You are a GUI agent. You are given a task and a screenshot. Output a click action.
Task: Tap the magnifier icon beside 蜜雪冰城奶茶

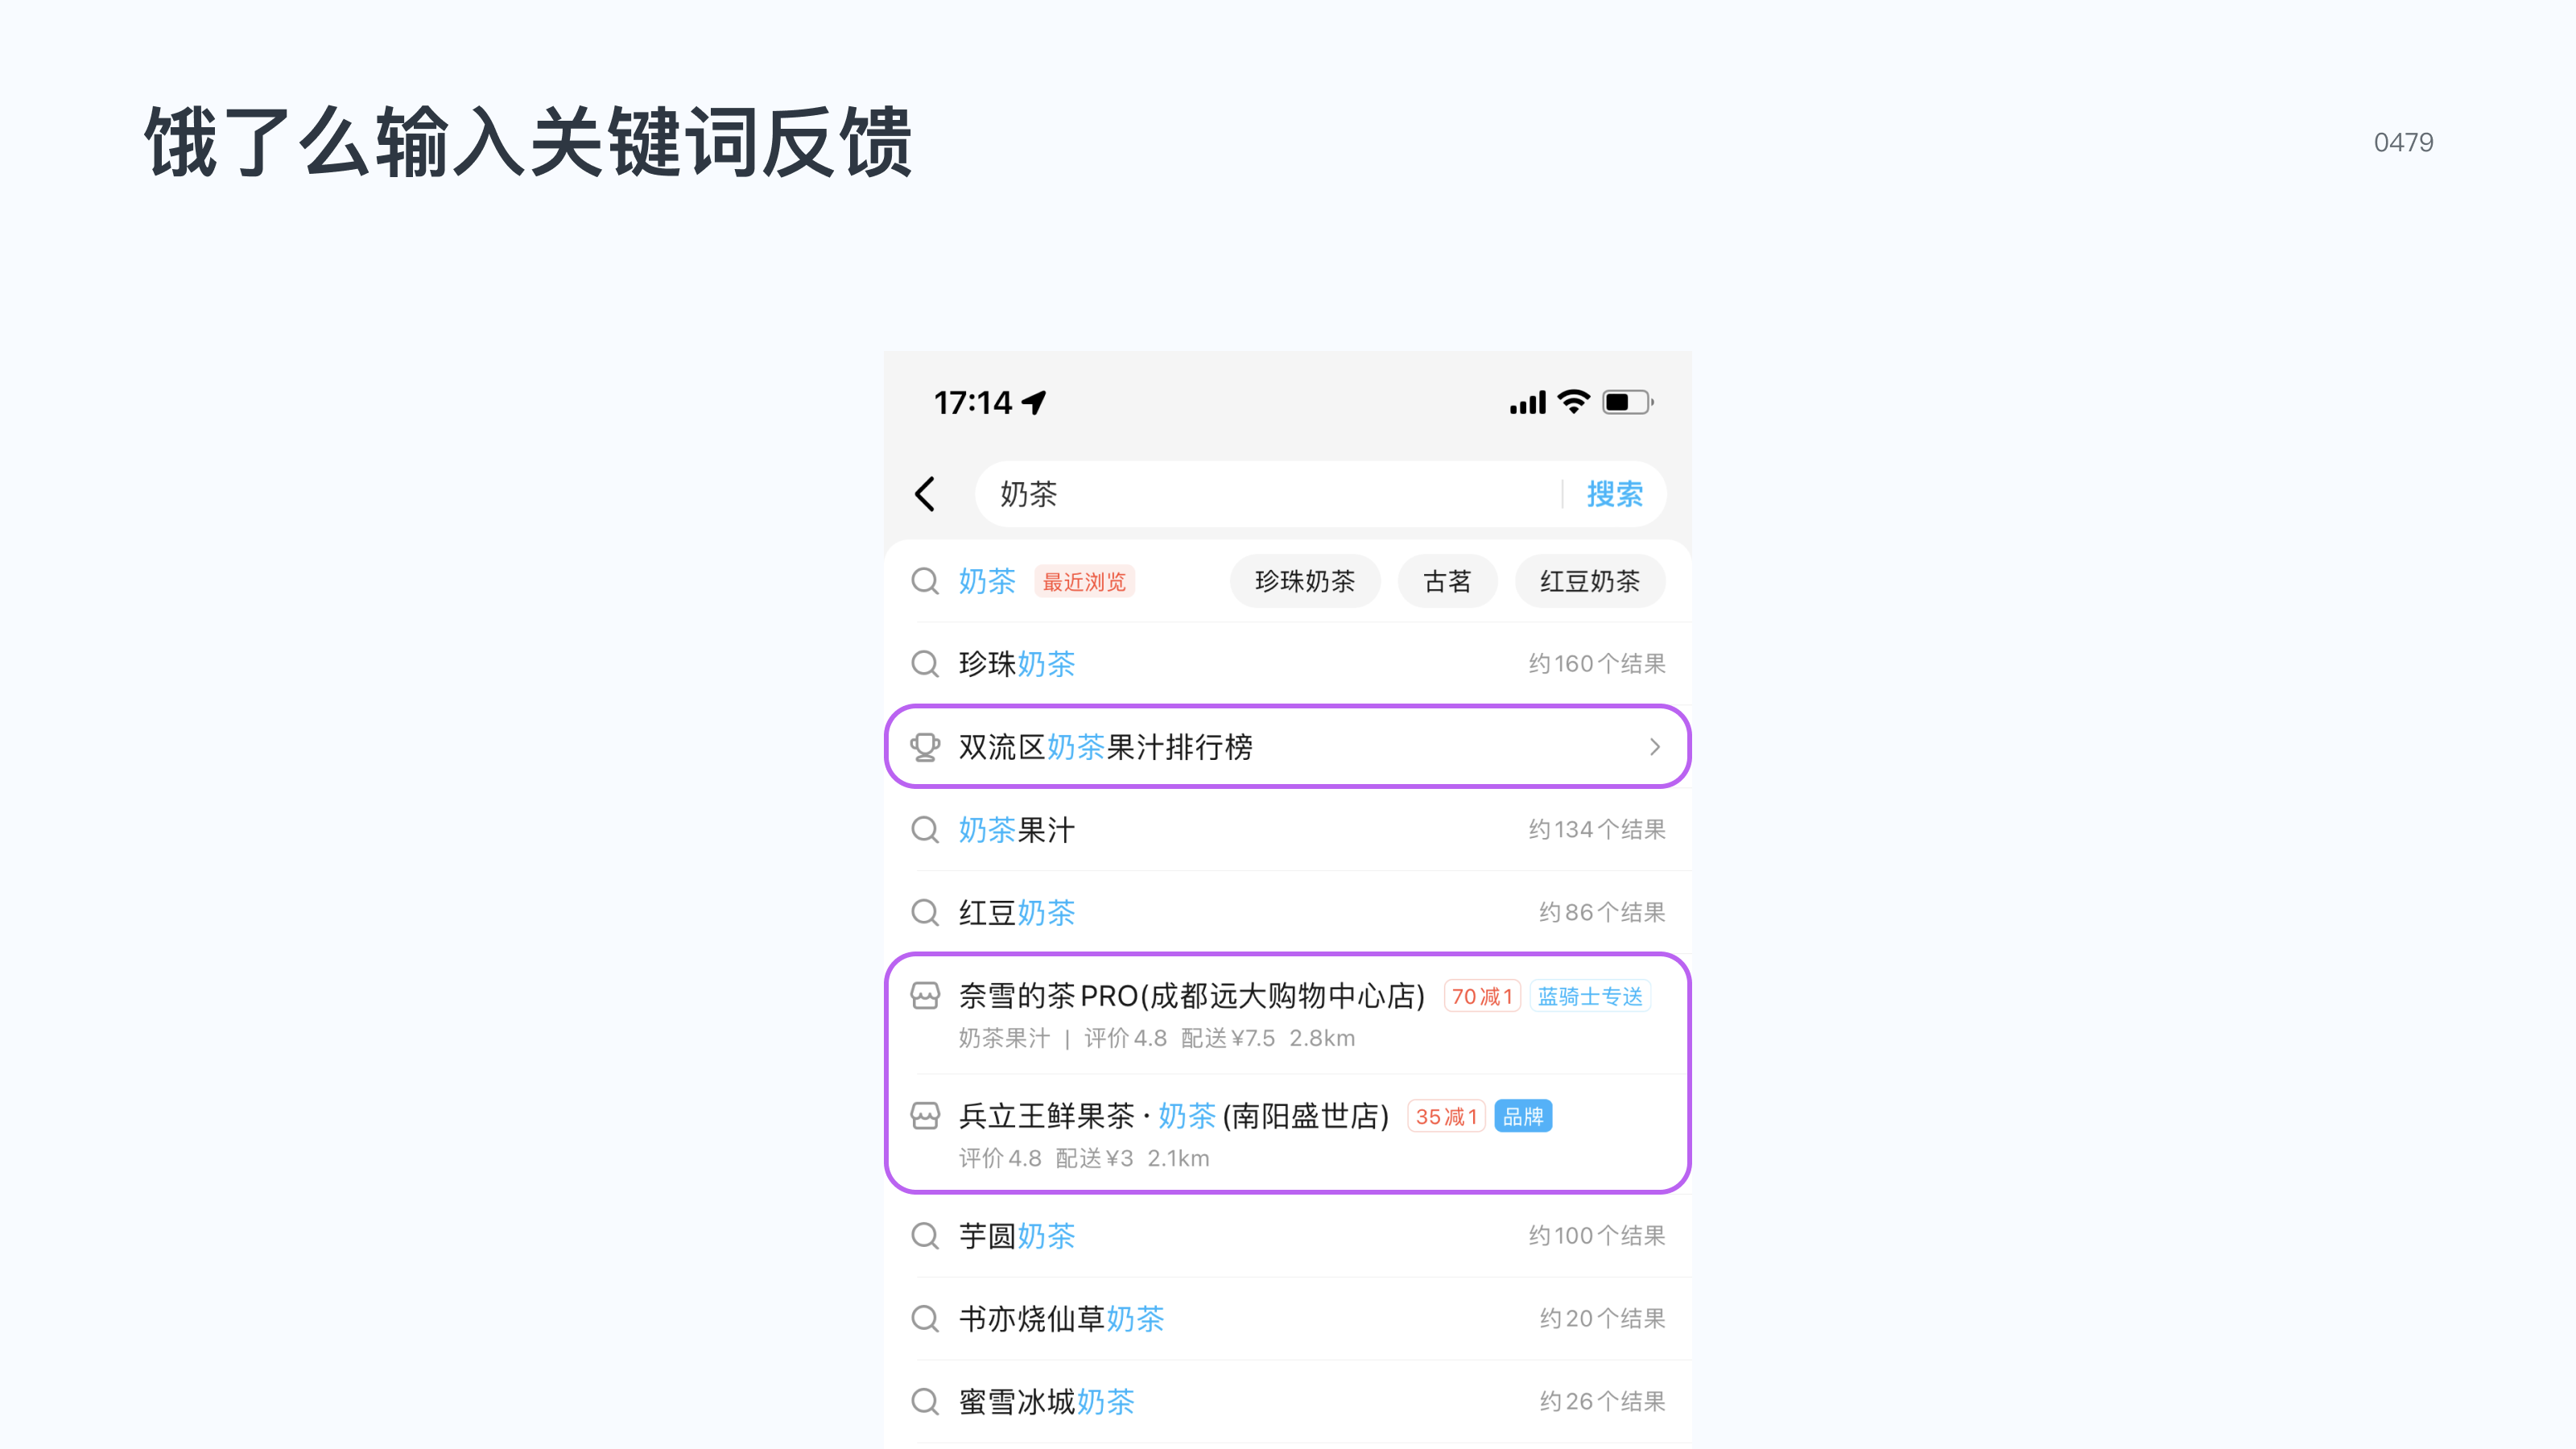(x=924, y=1401)
